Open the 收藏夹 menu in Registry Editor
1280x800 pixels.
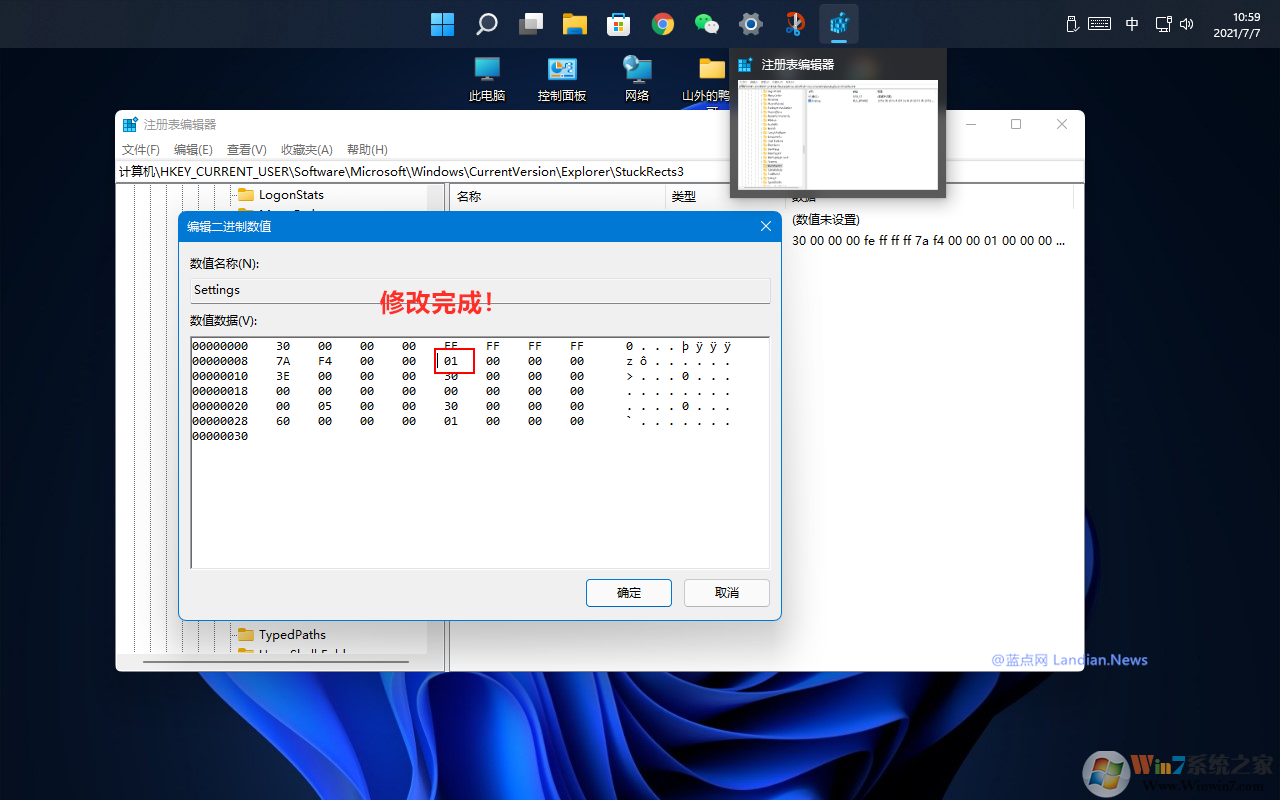pyautogui.click(x=306, y=149)
